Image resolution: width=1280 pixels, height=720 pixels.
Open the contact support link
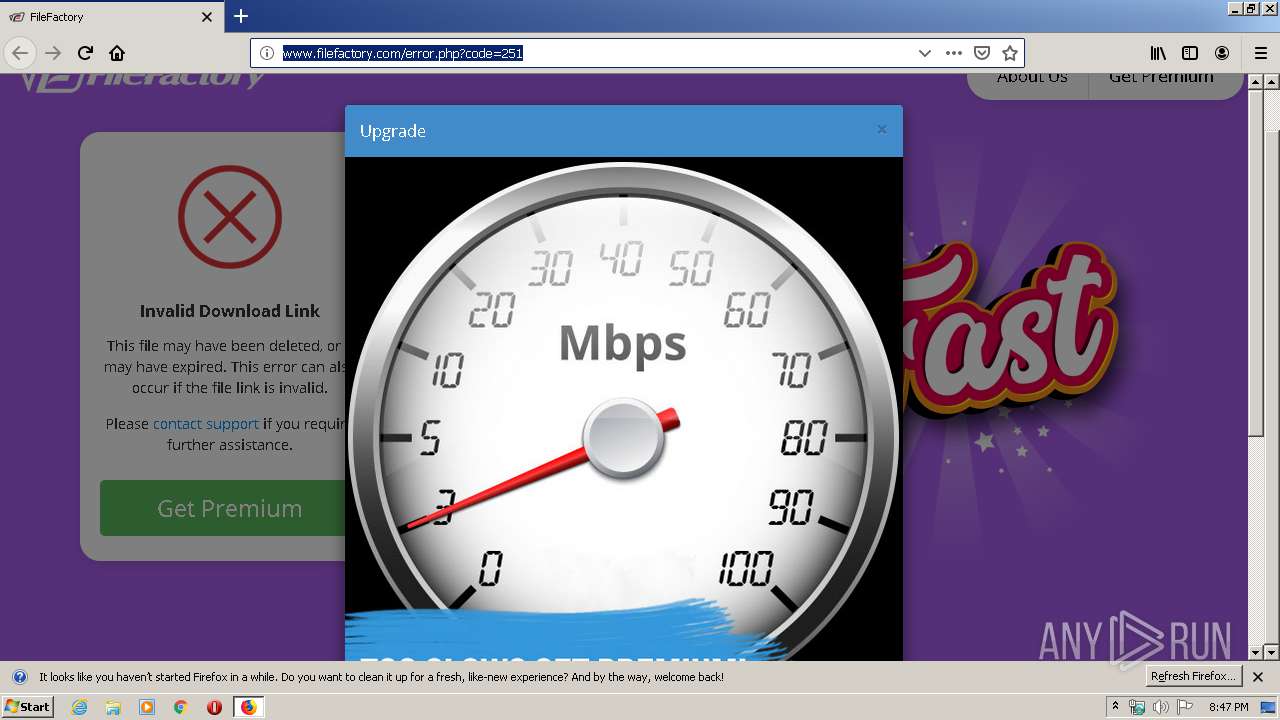coord(205,423)
